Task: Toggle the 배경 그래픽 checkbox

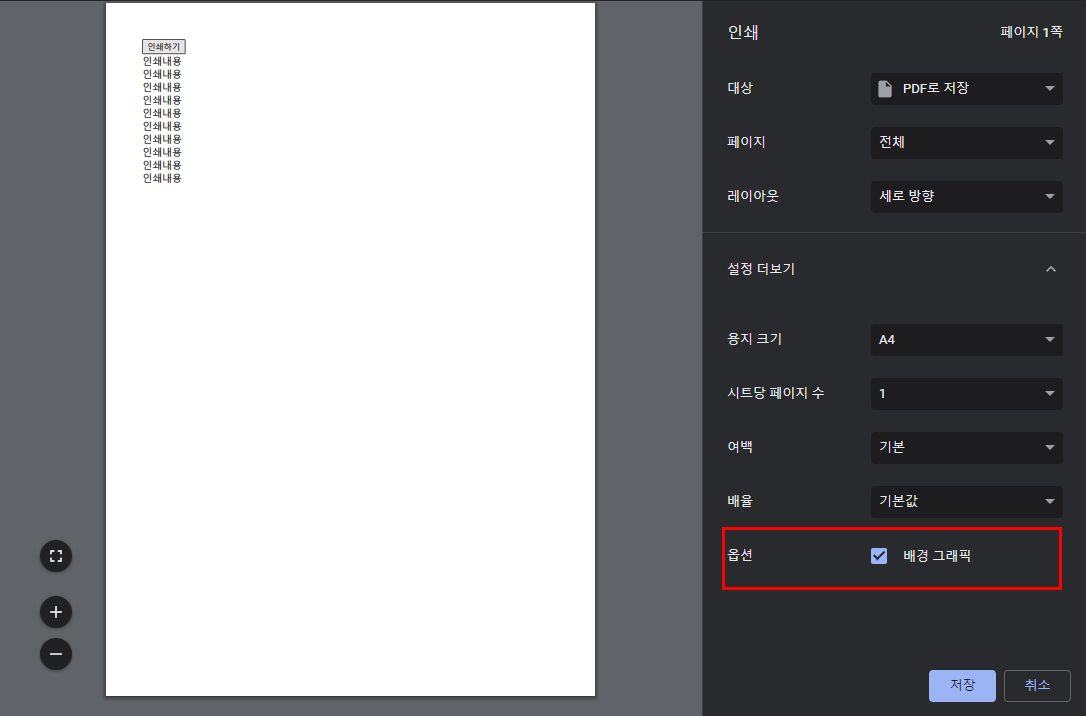Action: (x=879, y=556)
